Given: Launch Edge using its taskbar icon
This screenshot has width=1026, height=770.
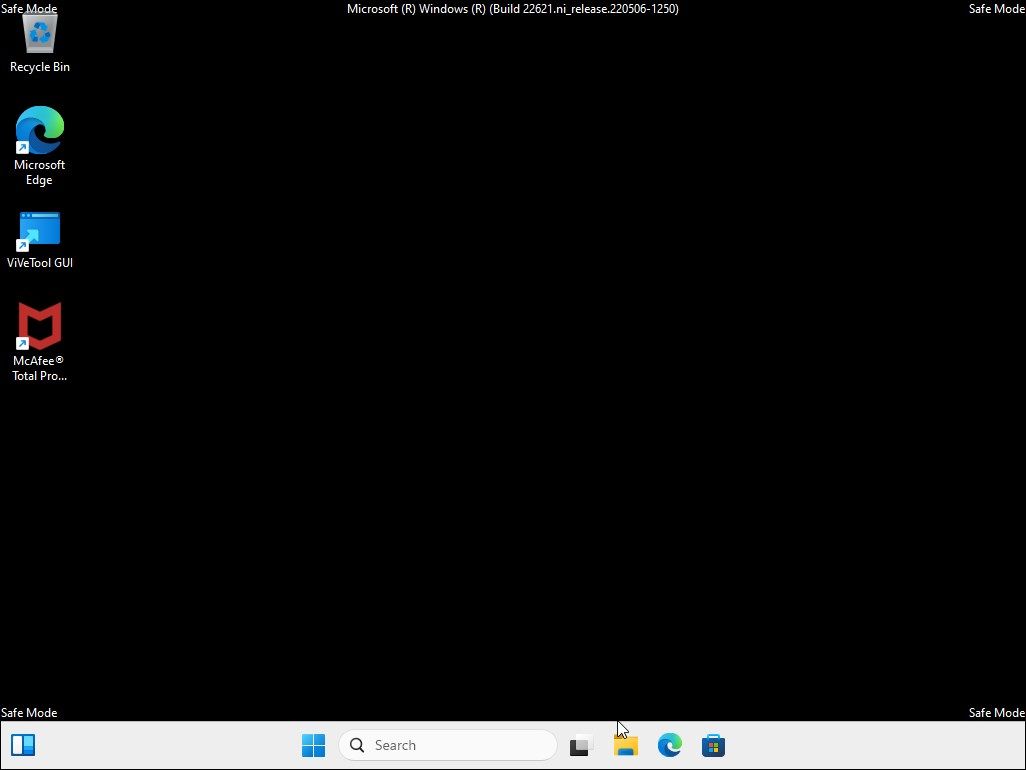Looking at the screenshot, I should (669, 745).
